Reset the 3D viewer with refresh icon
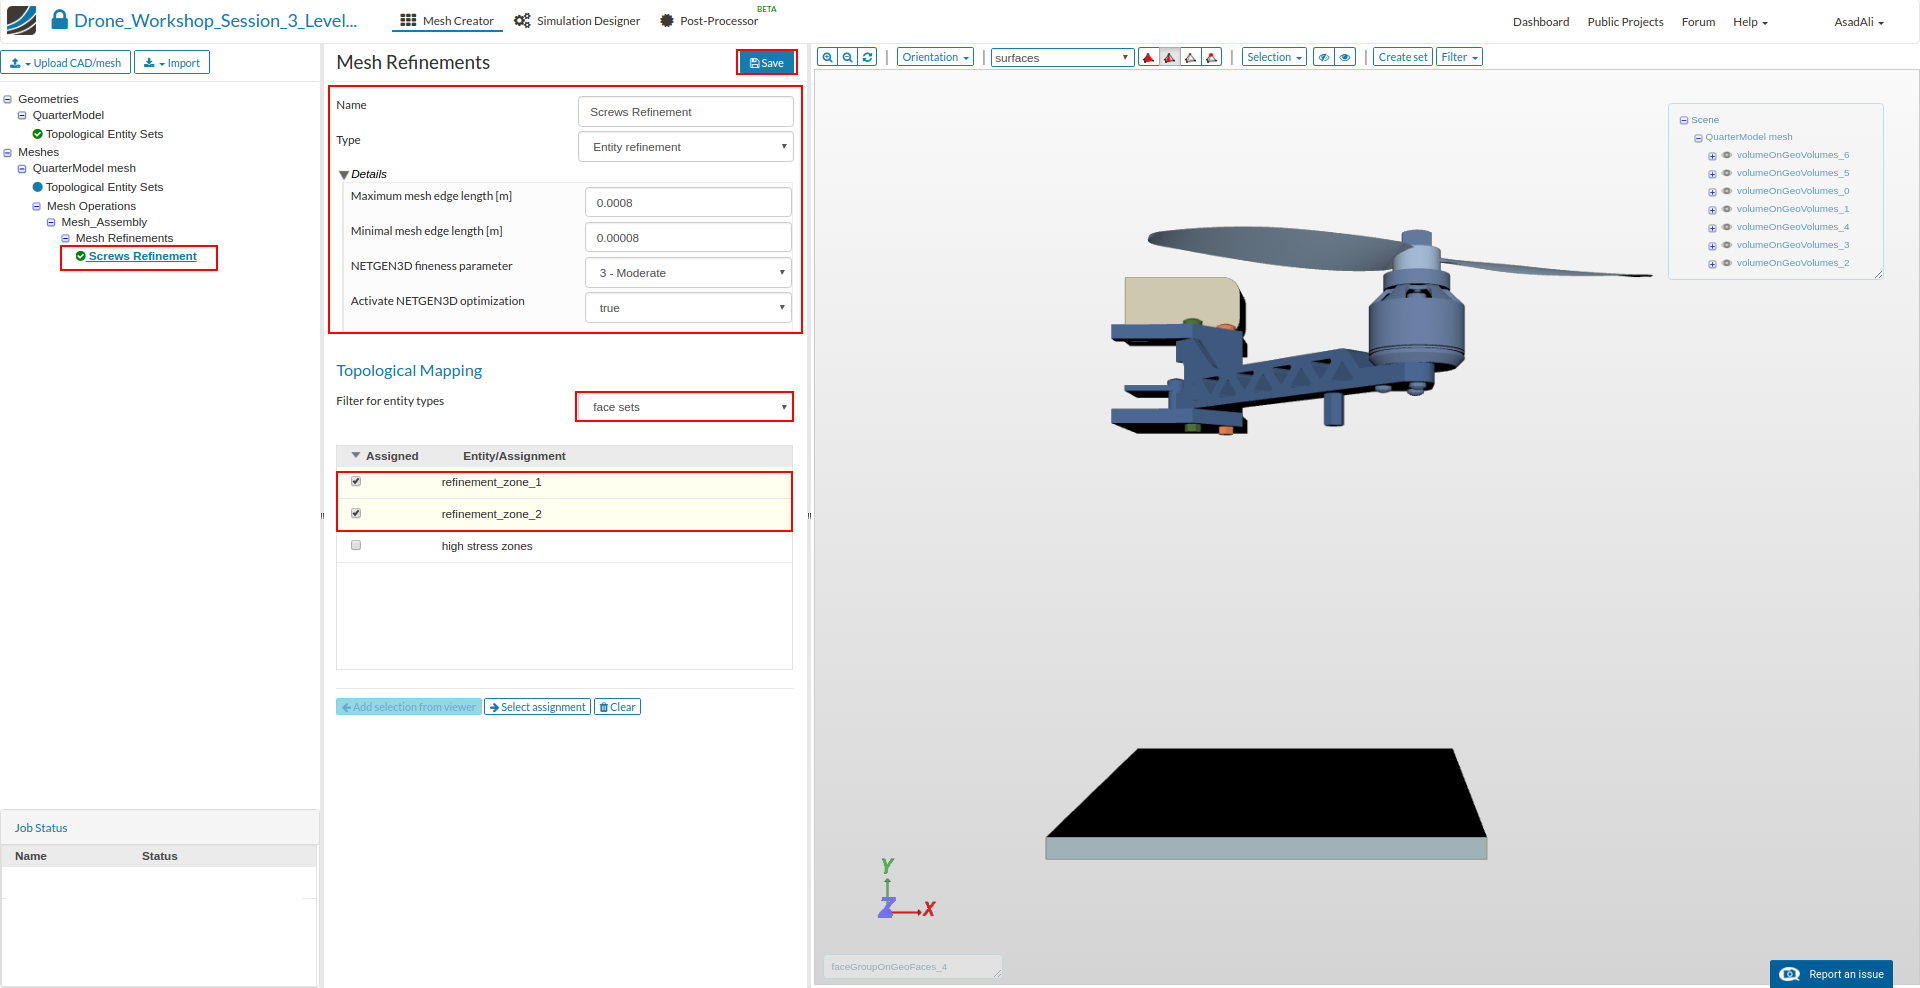This screenshot has height=988, width=1920. point(868,57)
